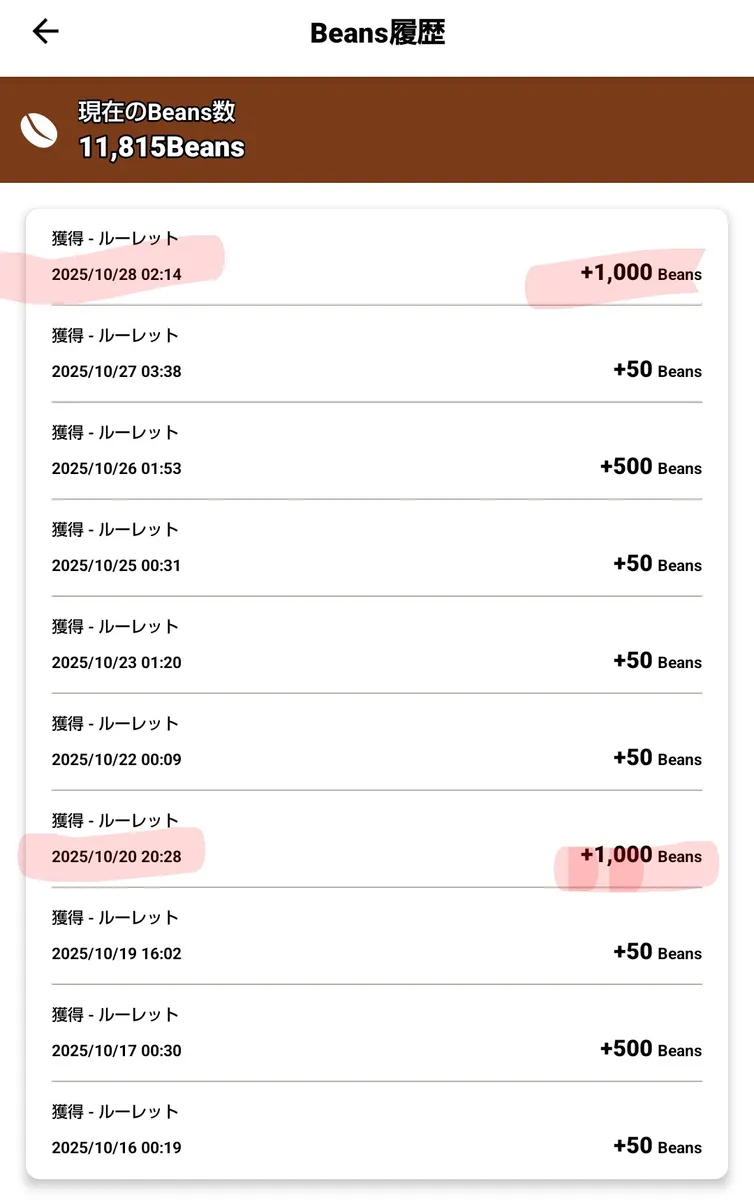
Task: Tap the 11,815Beans balance text
Action: (161, 148)
